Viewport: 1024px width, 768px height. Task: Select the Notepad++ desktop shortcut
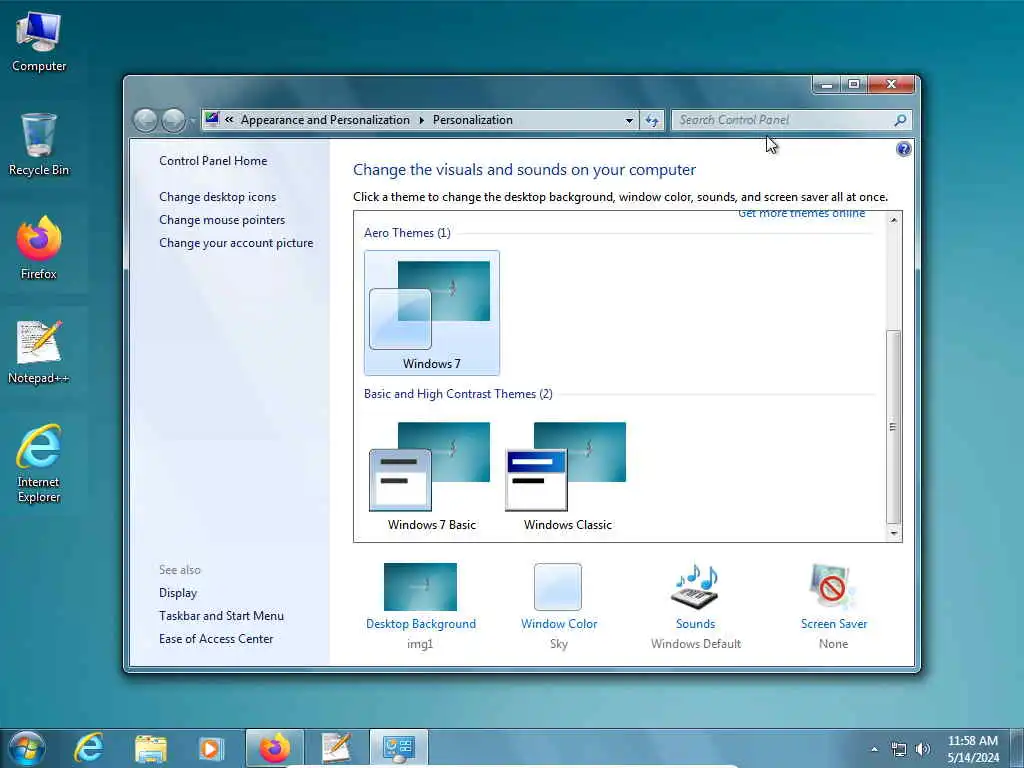pos(39,352)
